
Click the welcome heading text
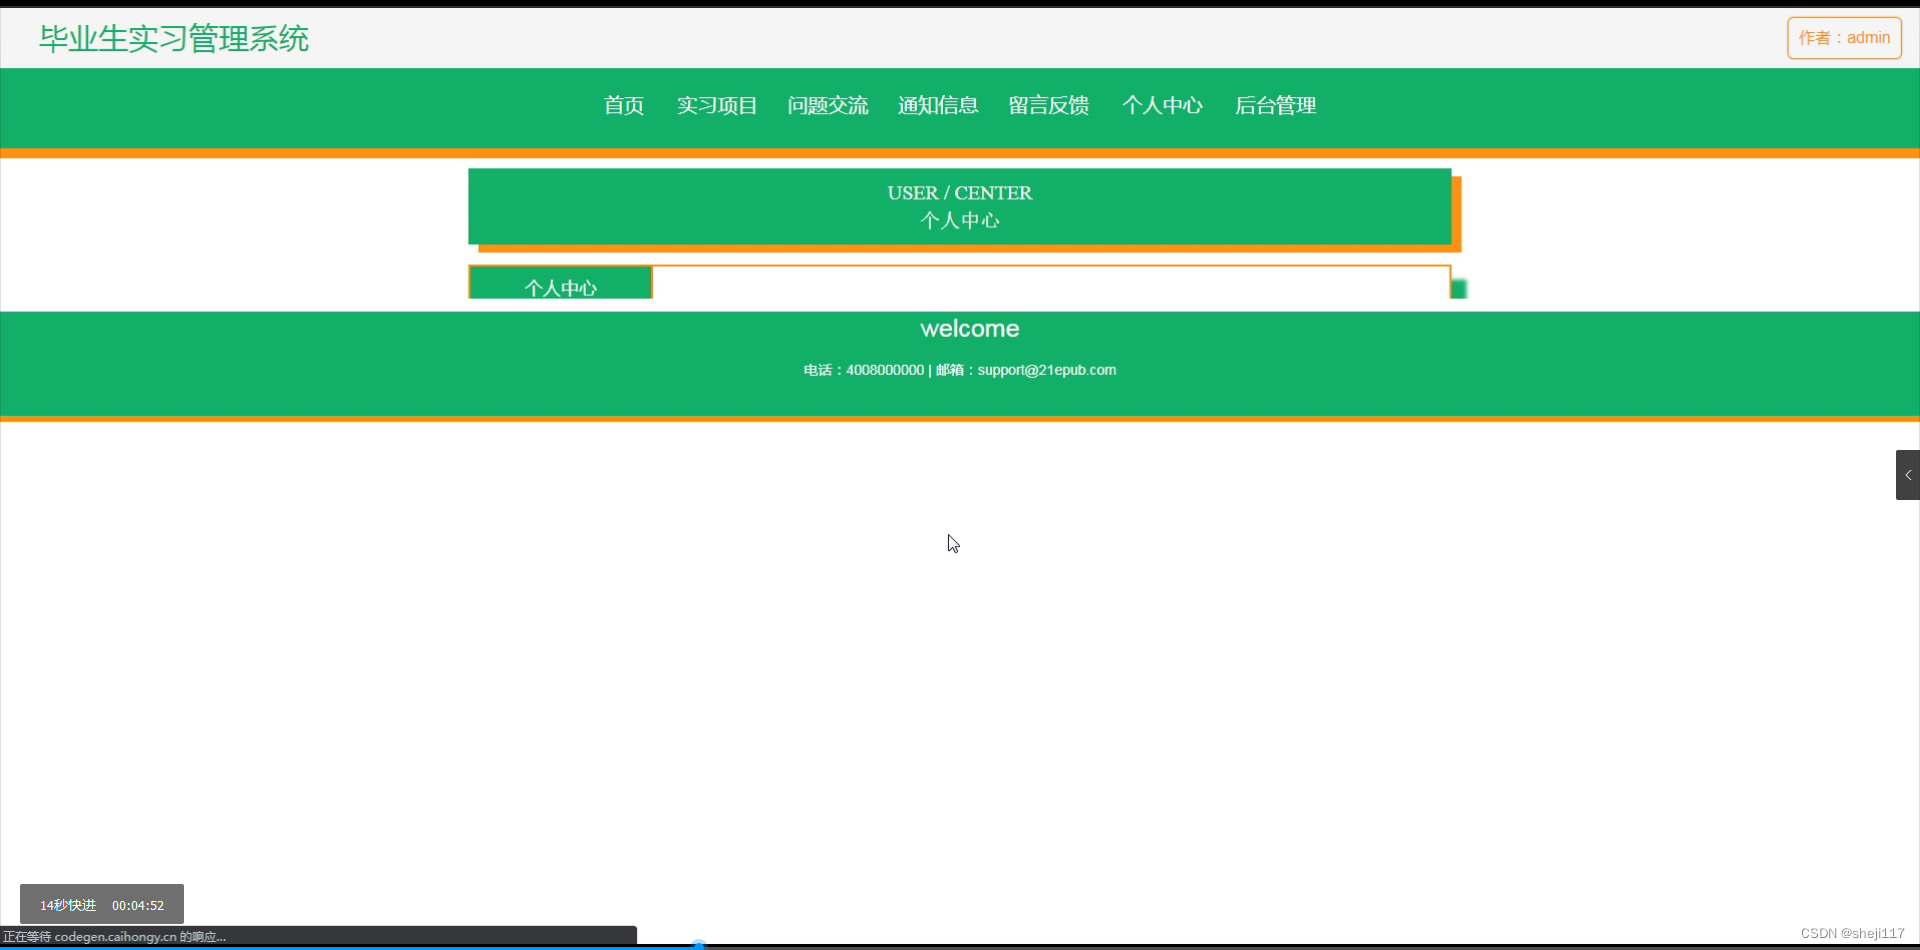[968, 328]
